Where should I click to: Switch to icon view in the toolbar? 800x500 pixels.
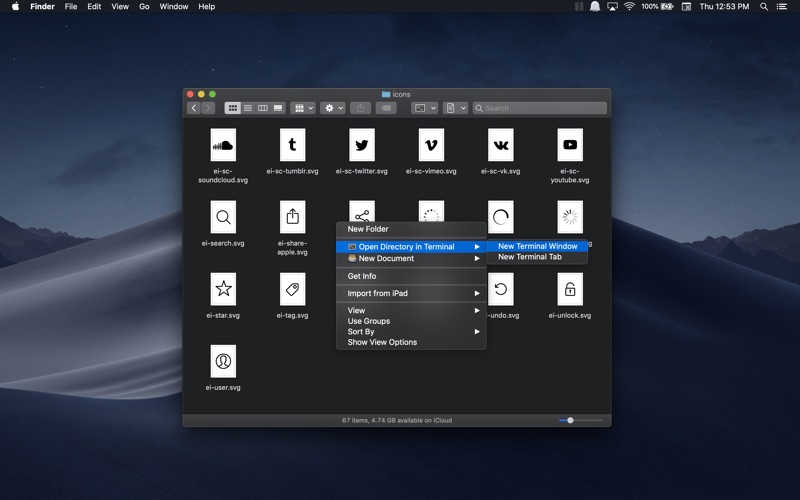click(232, 108)
